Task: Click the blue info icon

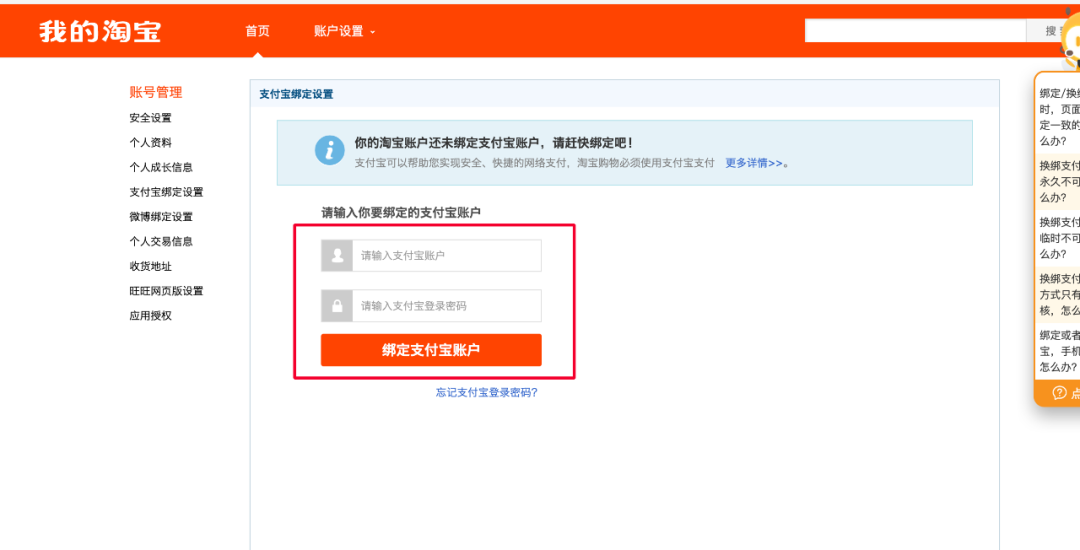Action: point(330,150)
